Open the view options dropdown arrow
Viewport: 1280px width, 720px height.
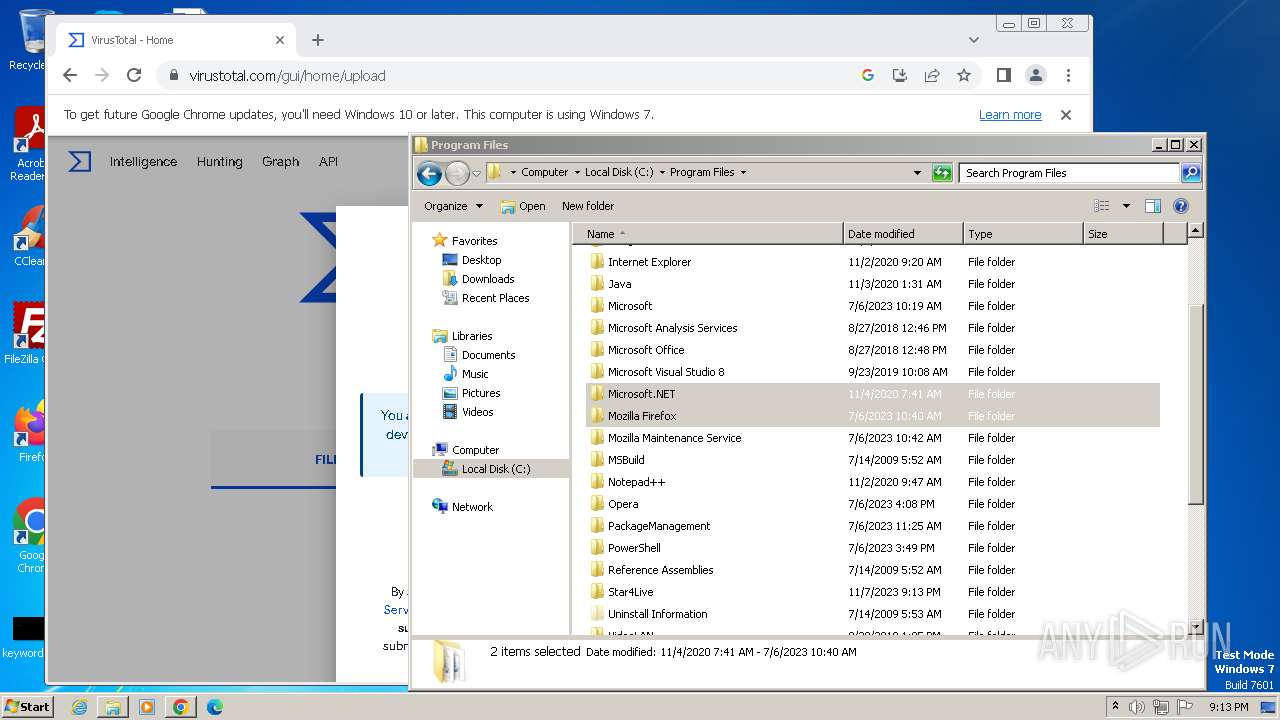click(1126, 206)
